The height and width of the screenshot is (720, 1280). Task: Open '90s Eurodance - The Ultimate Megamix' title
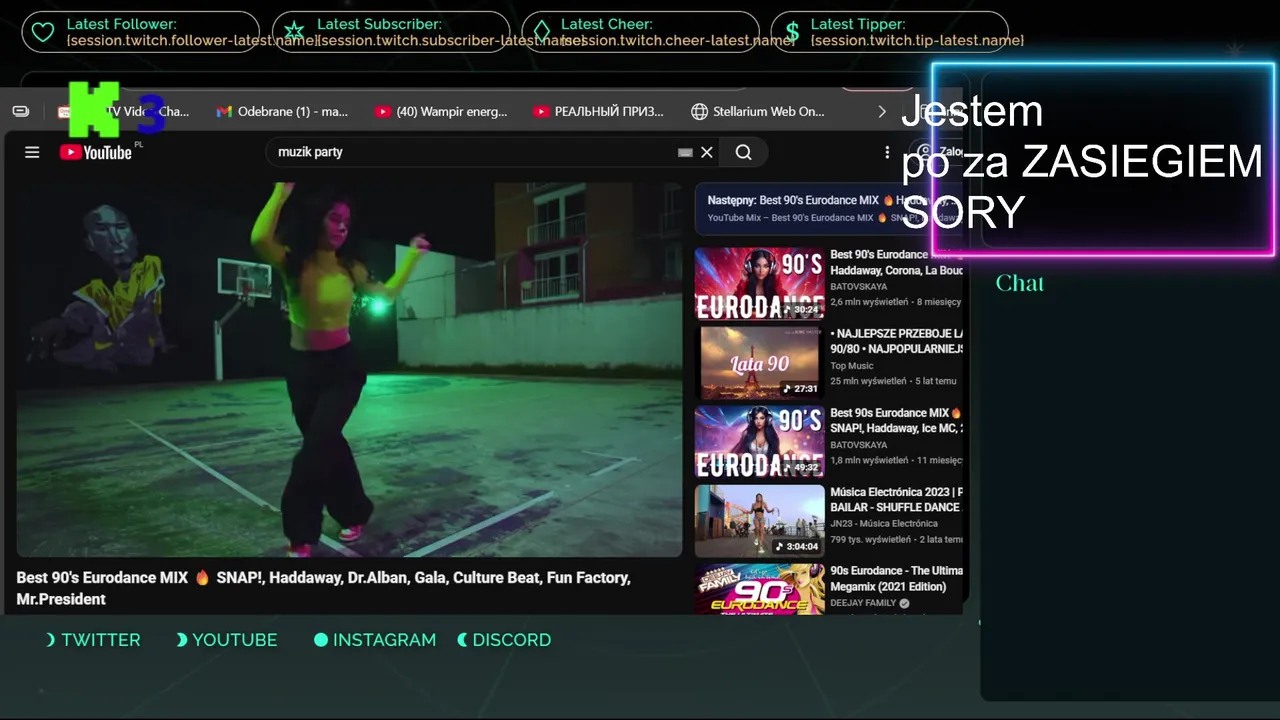pyautogui.click(x=896, y=578)
